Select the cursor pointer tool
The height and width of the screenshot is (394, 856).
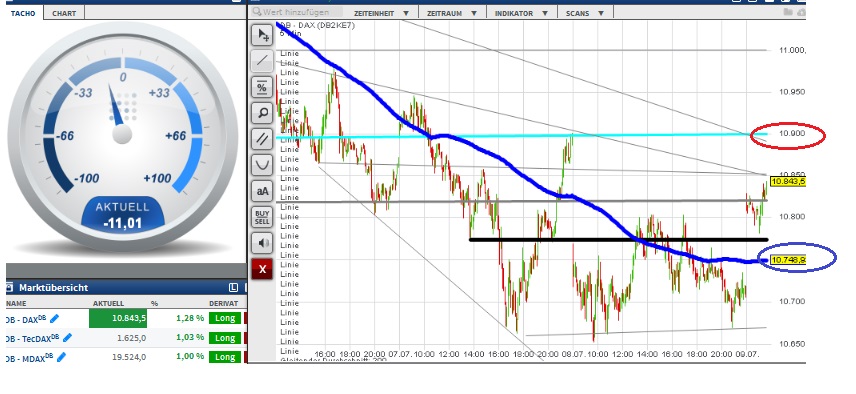(x=263, y=35)
